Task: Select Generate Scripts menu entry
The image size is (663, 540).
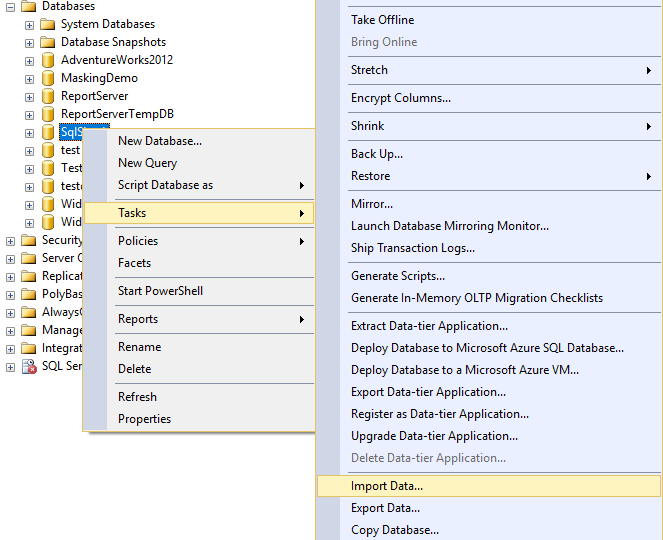Action: click(398, 276)
